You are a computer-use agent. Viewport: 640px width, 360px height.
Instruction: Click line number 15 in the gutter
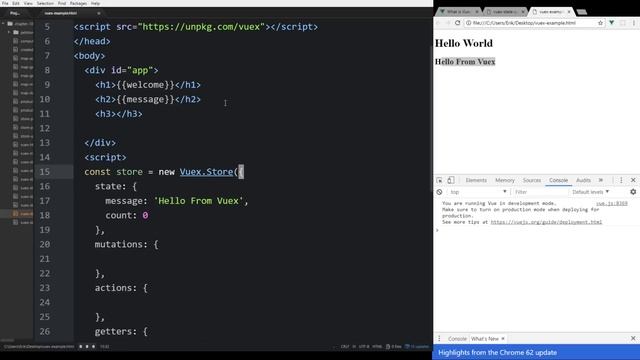(45, 172)
